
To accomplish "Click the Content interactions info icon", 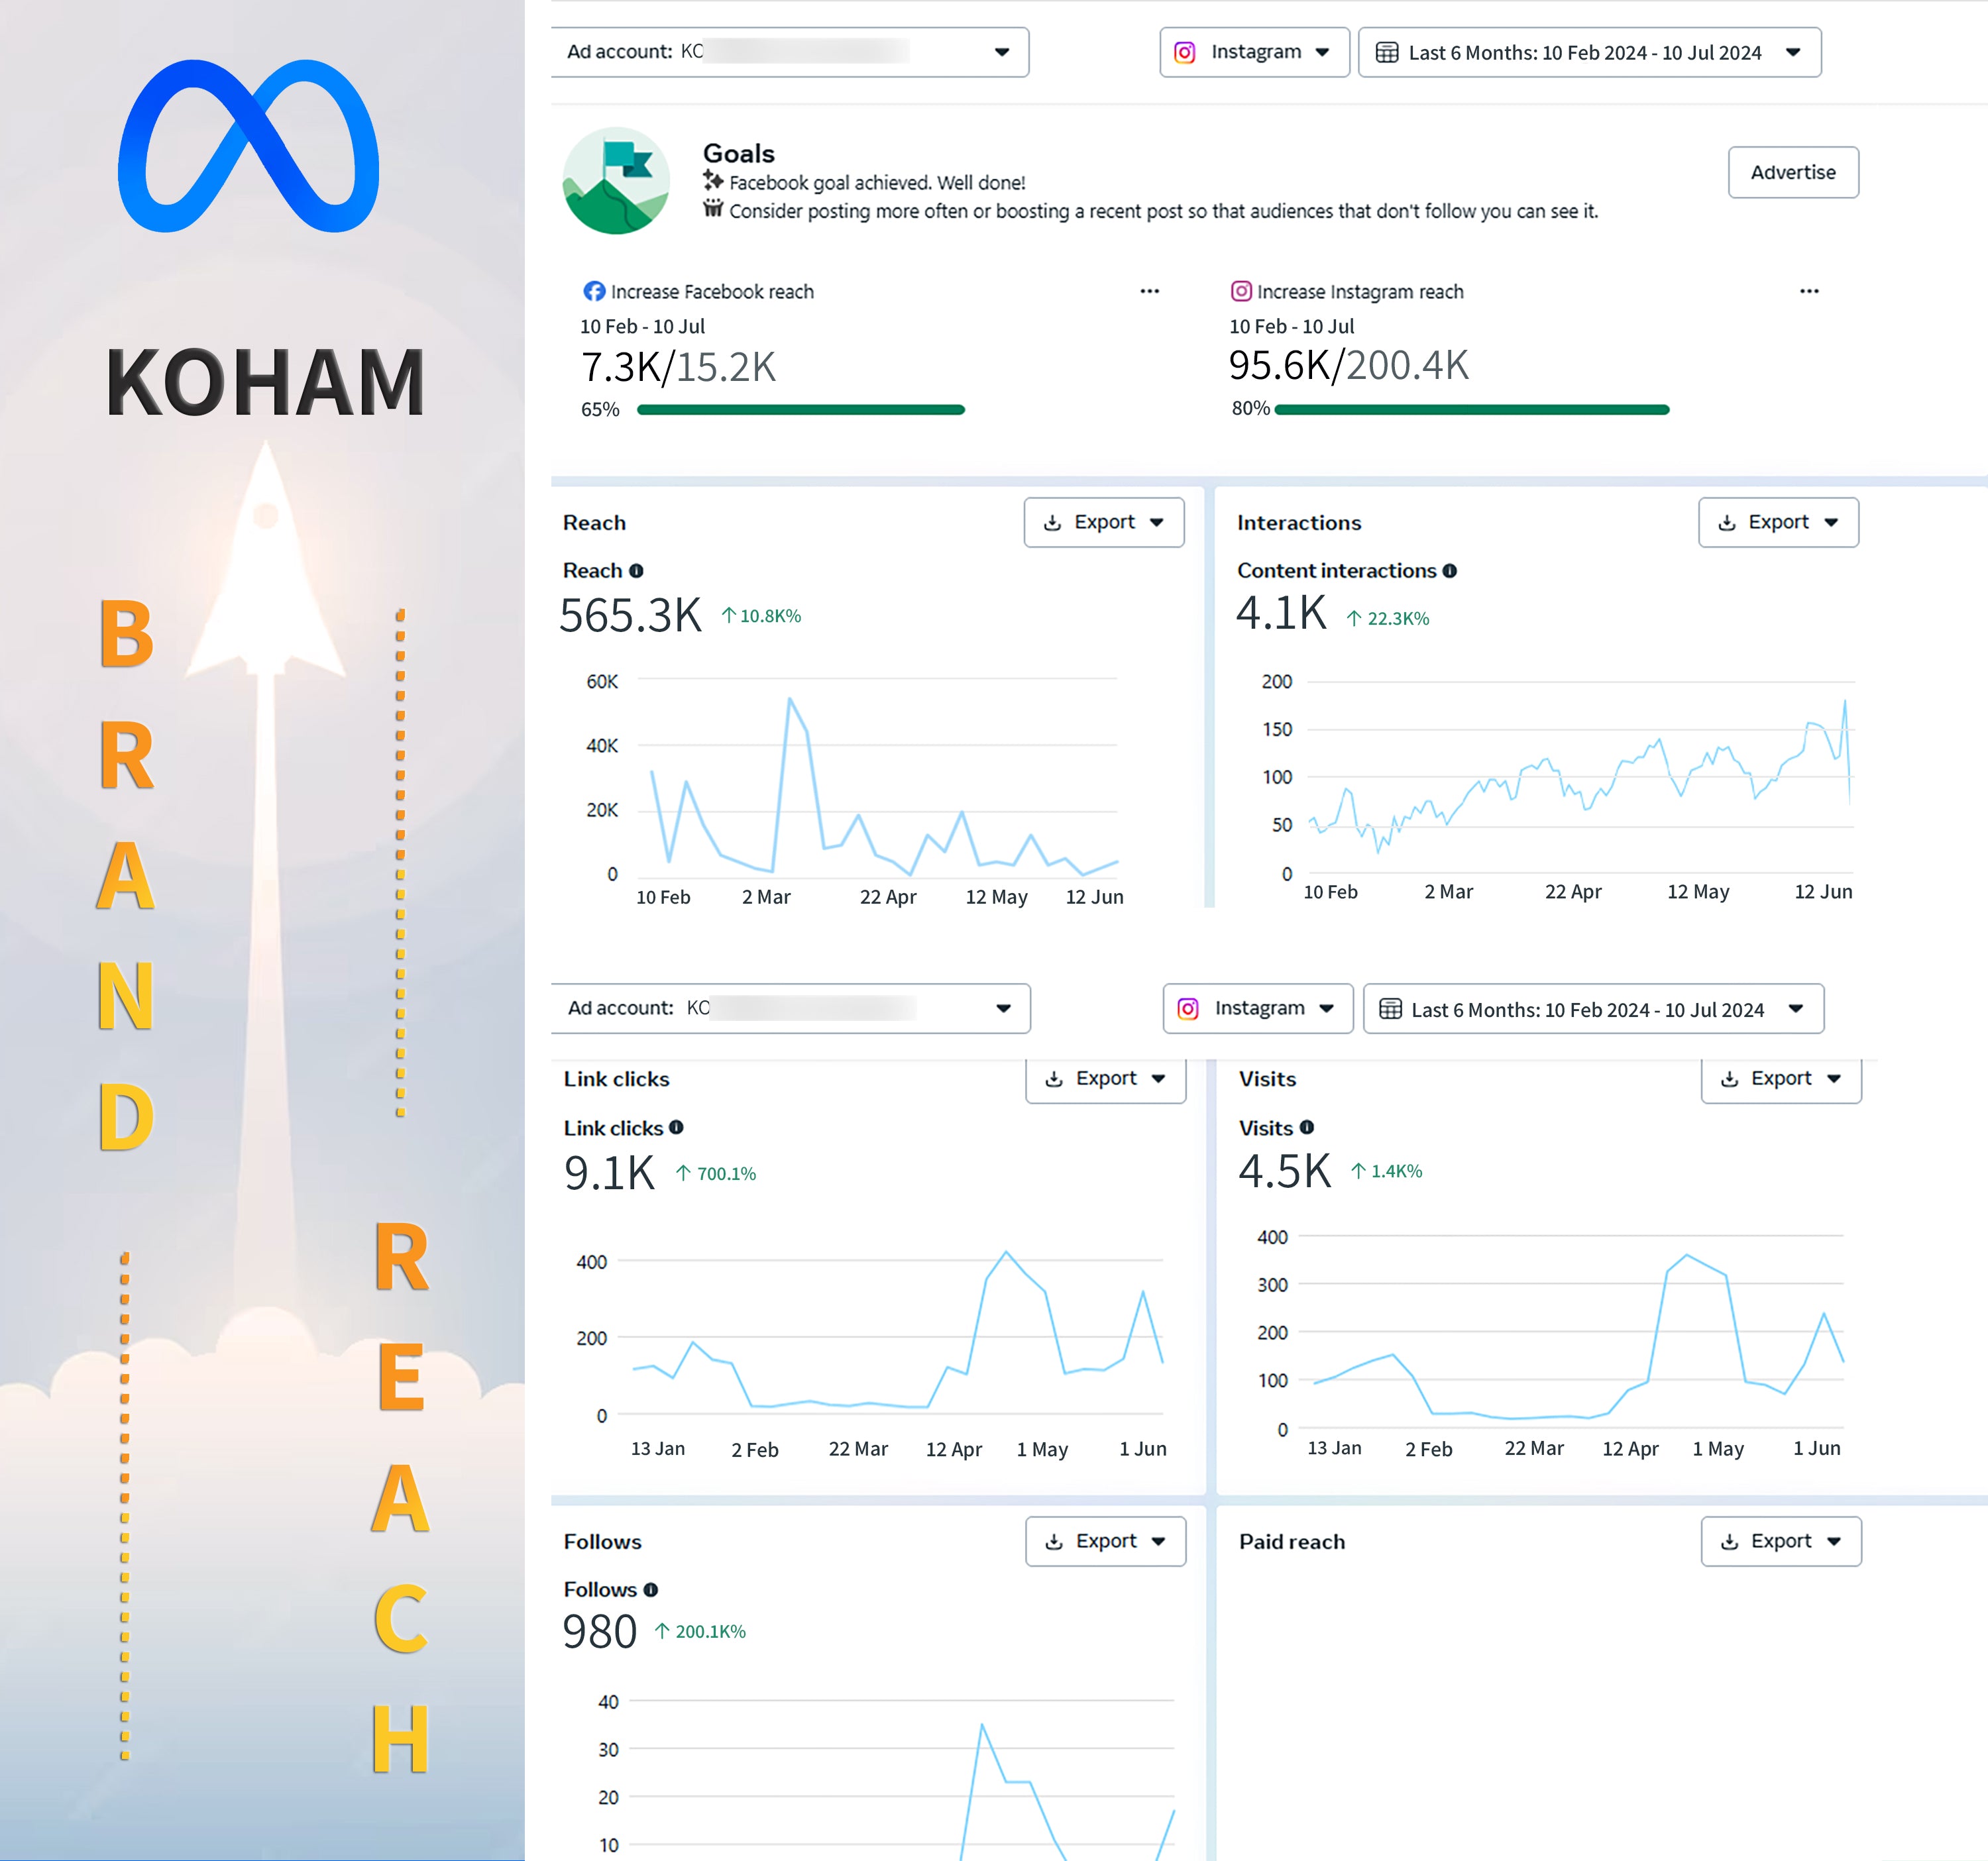I will coord(1450,571).
